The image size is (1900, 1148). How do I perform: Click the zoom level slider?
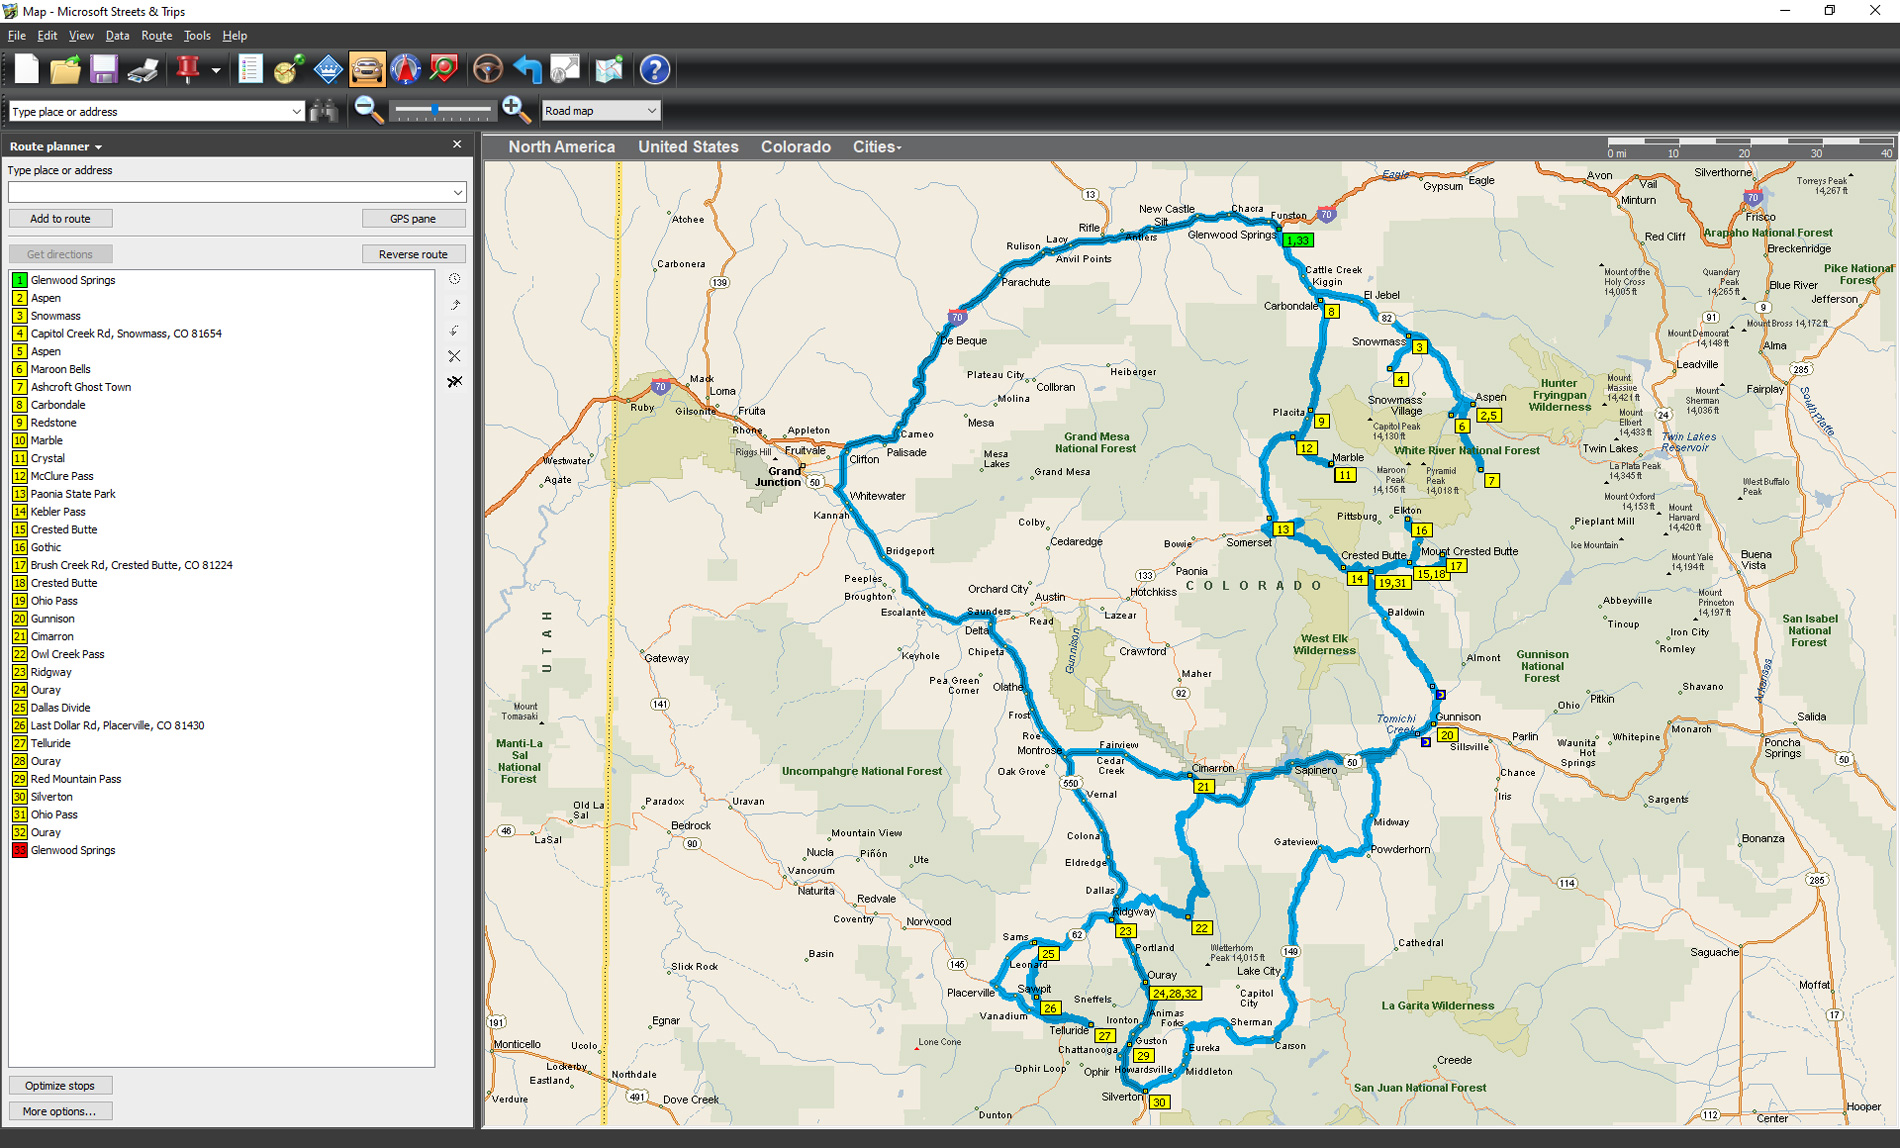(x=441, y=110)
